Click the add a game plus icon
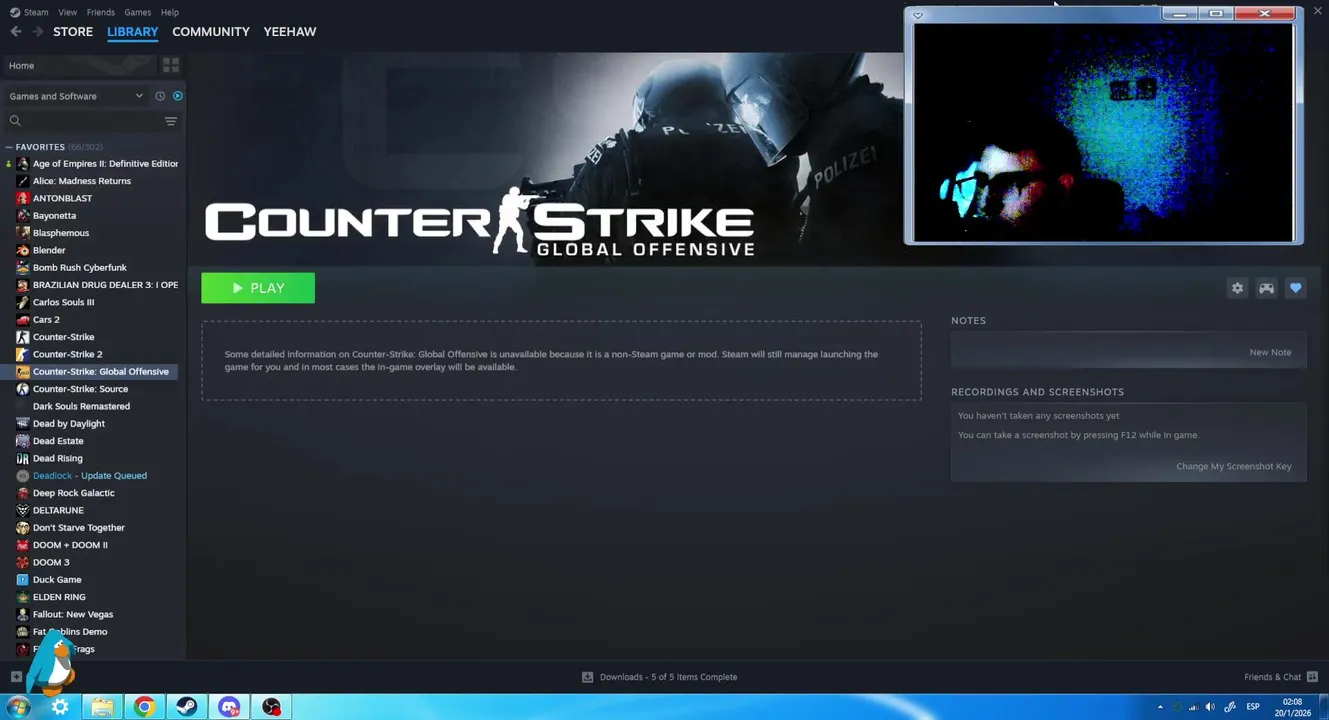The image size is (1329, 720). [16, 677]
